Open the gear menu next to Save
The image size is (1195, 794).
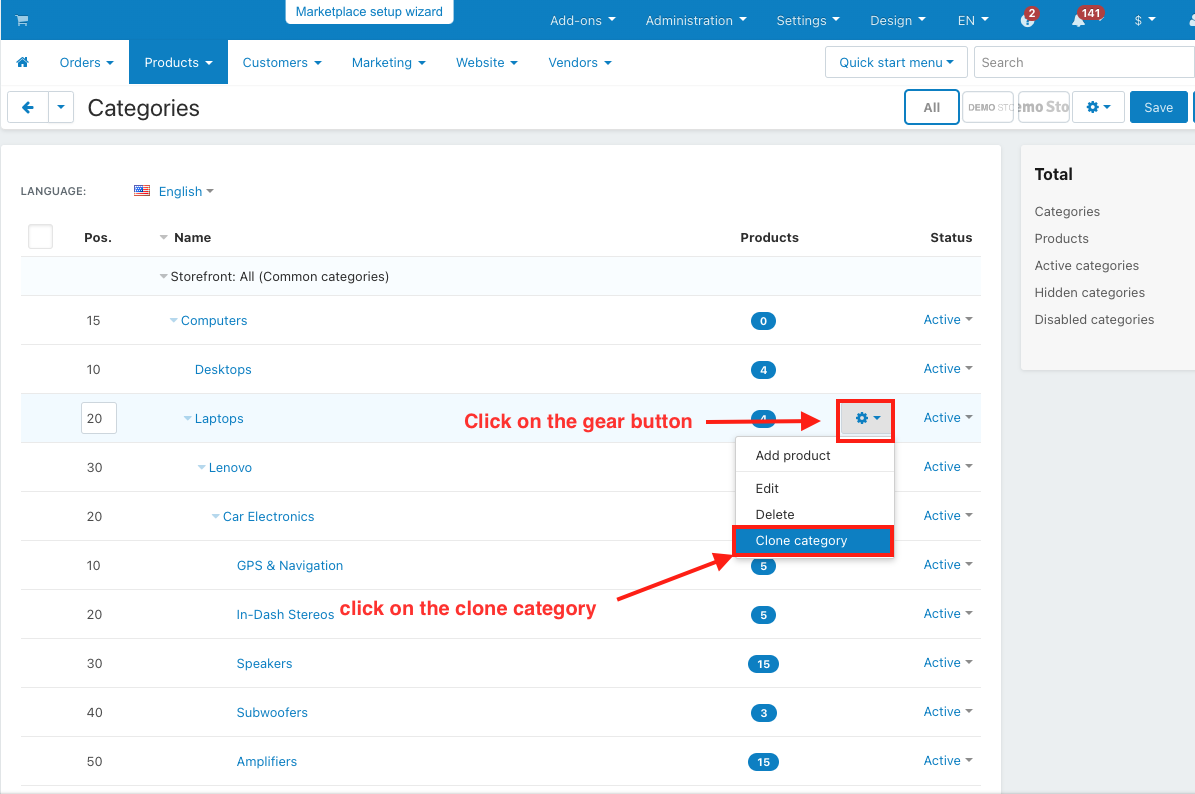pos(1098,107)
